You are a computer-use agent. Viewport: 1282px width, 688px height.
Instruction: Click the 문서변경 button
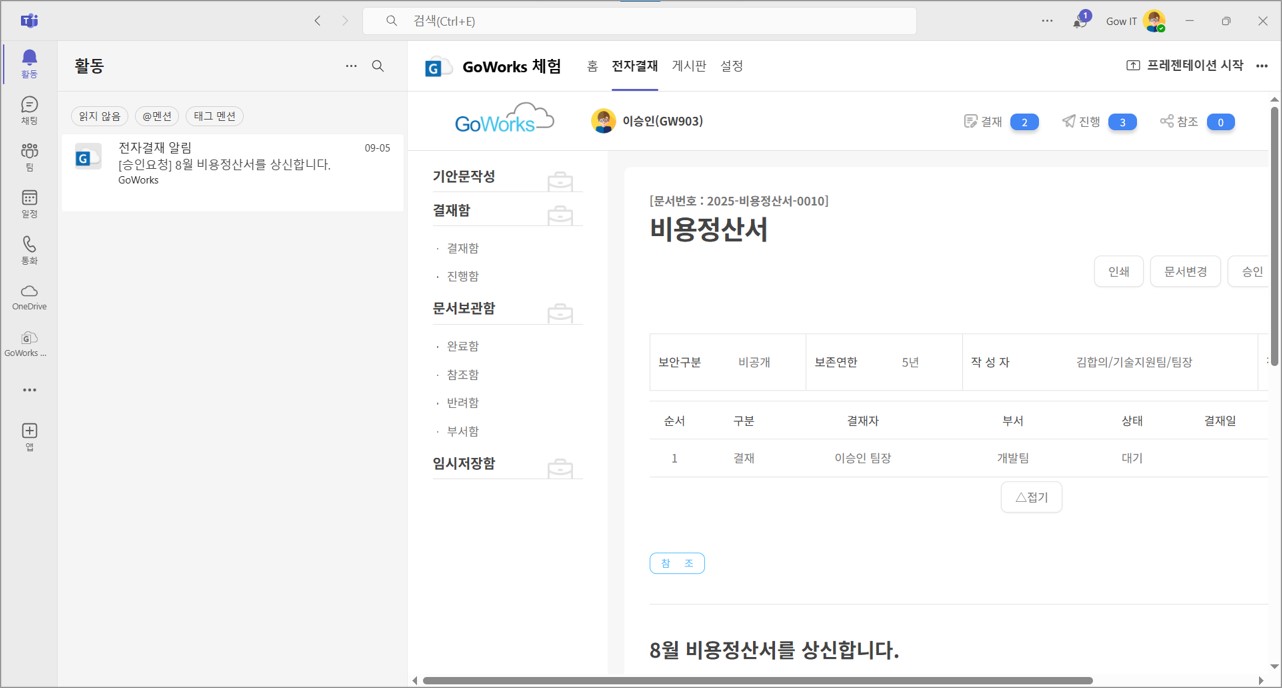coord(1184,271)
